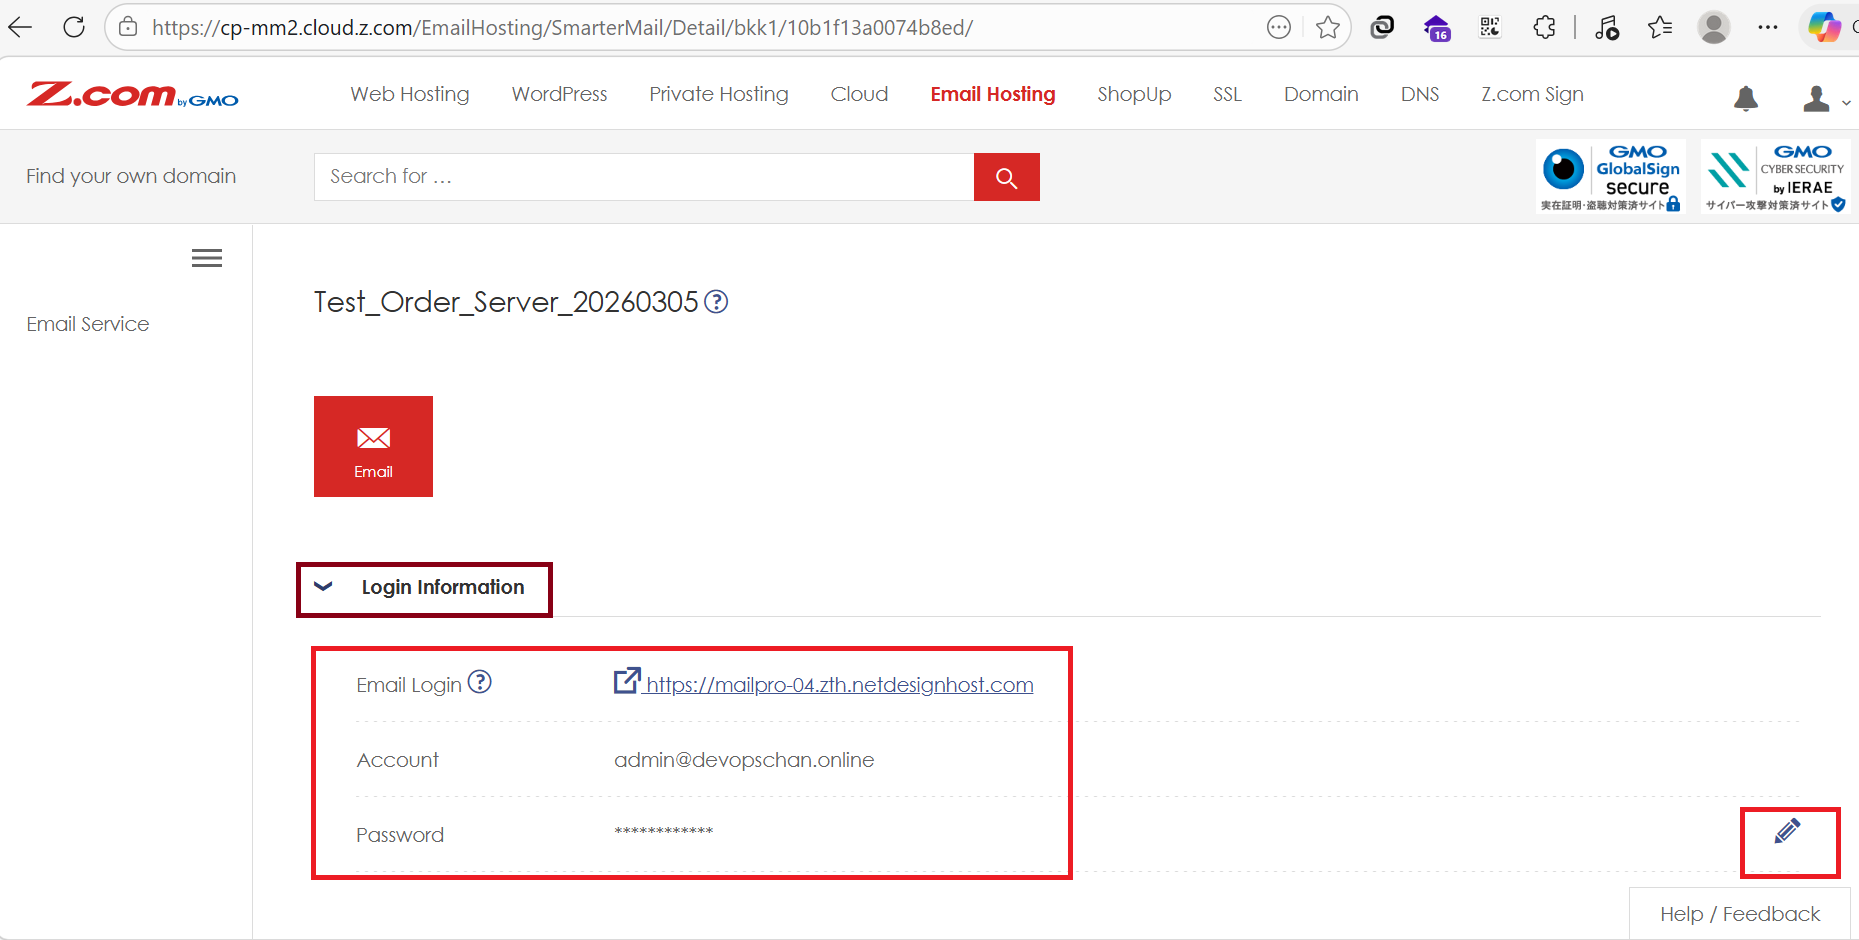Open browser settings and more menu
This screenshot has width=1859, height=940.
pos(1768,27)
